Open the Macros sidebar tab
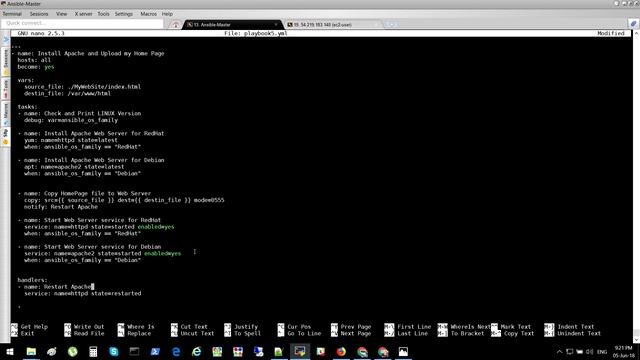This screenshot has height=360, width=640. [6, 113]
